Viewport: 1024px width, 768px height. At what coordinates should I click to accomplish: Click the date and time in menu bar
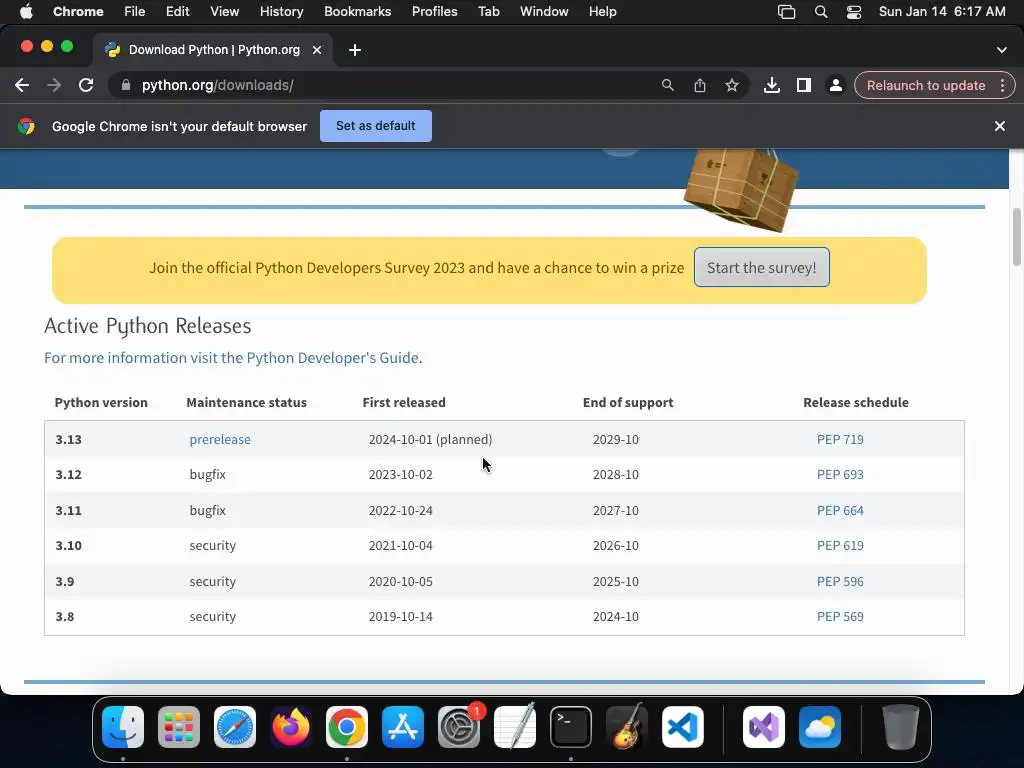click(x=942, y=12)
